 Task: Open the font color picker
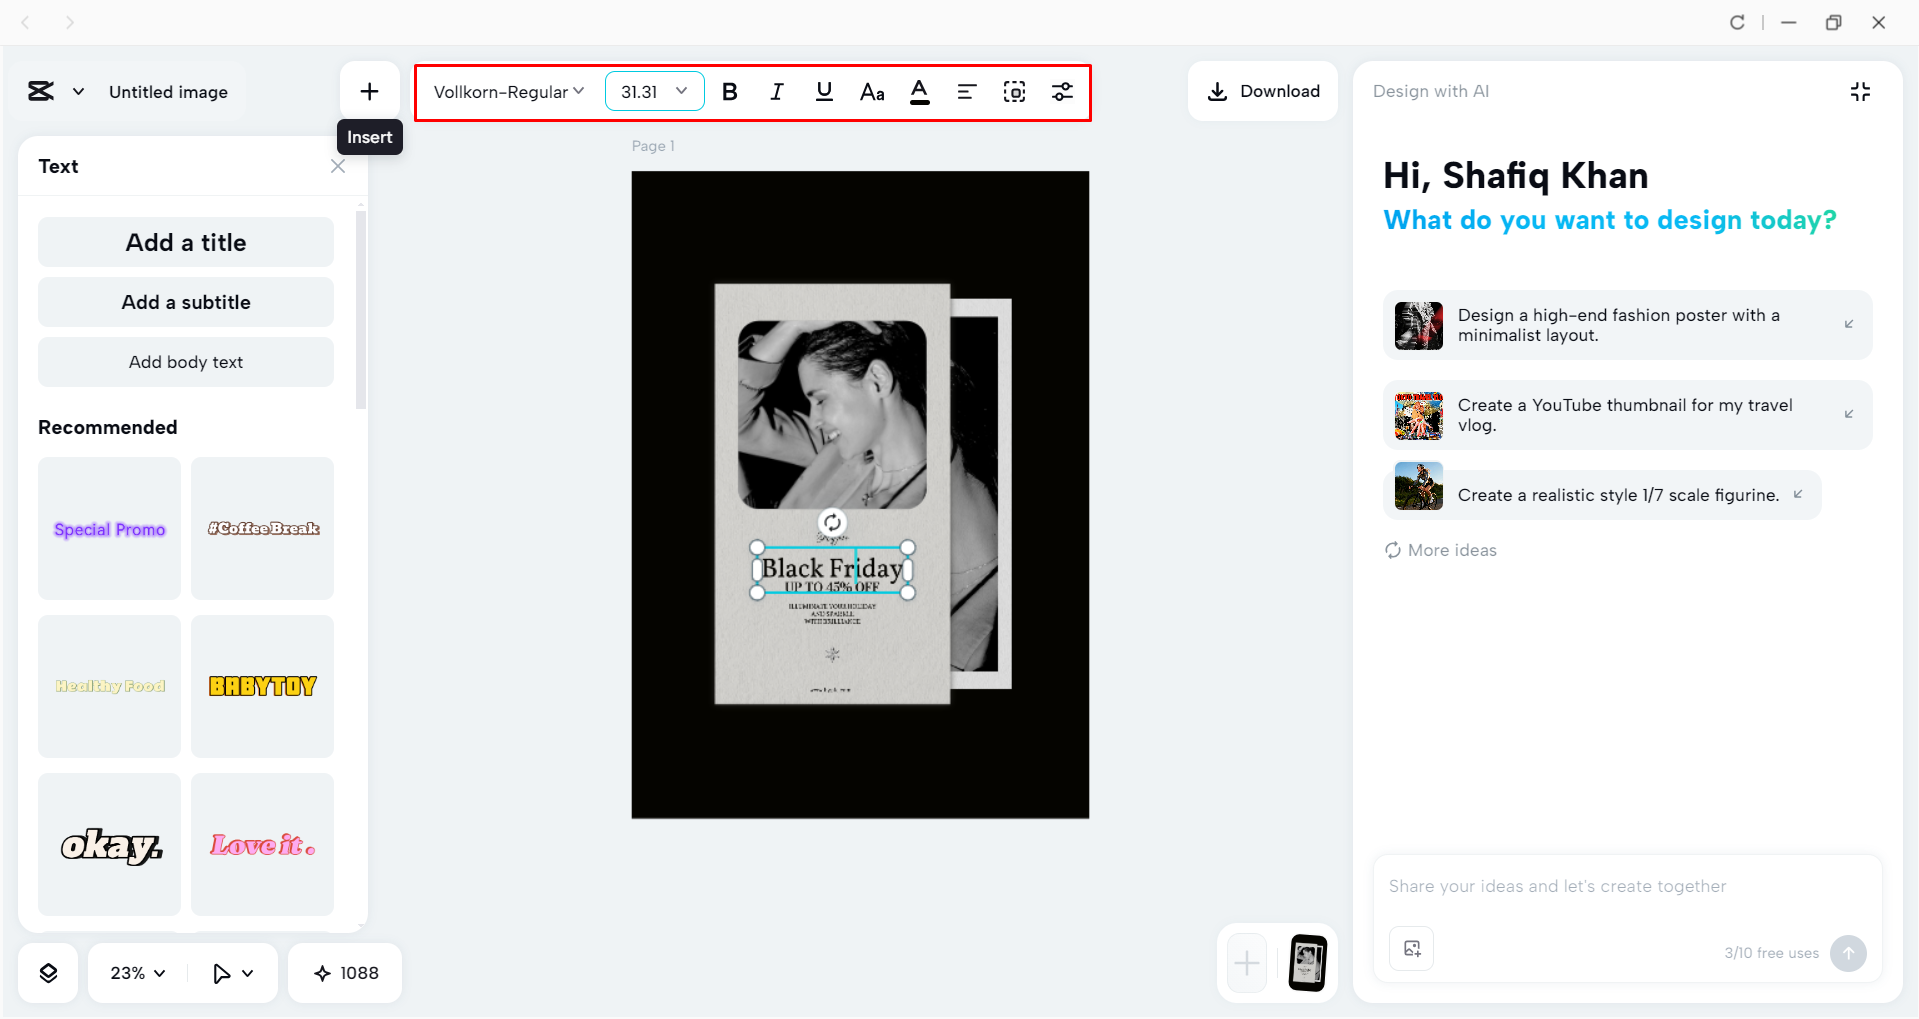[x=919, y=92]
